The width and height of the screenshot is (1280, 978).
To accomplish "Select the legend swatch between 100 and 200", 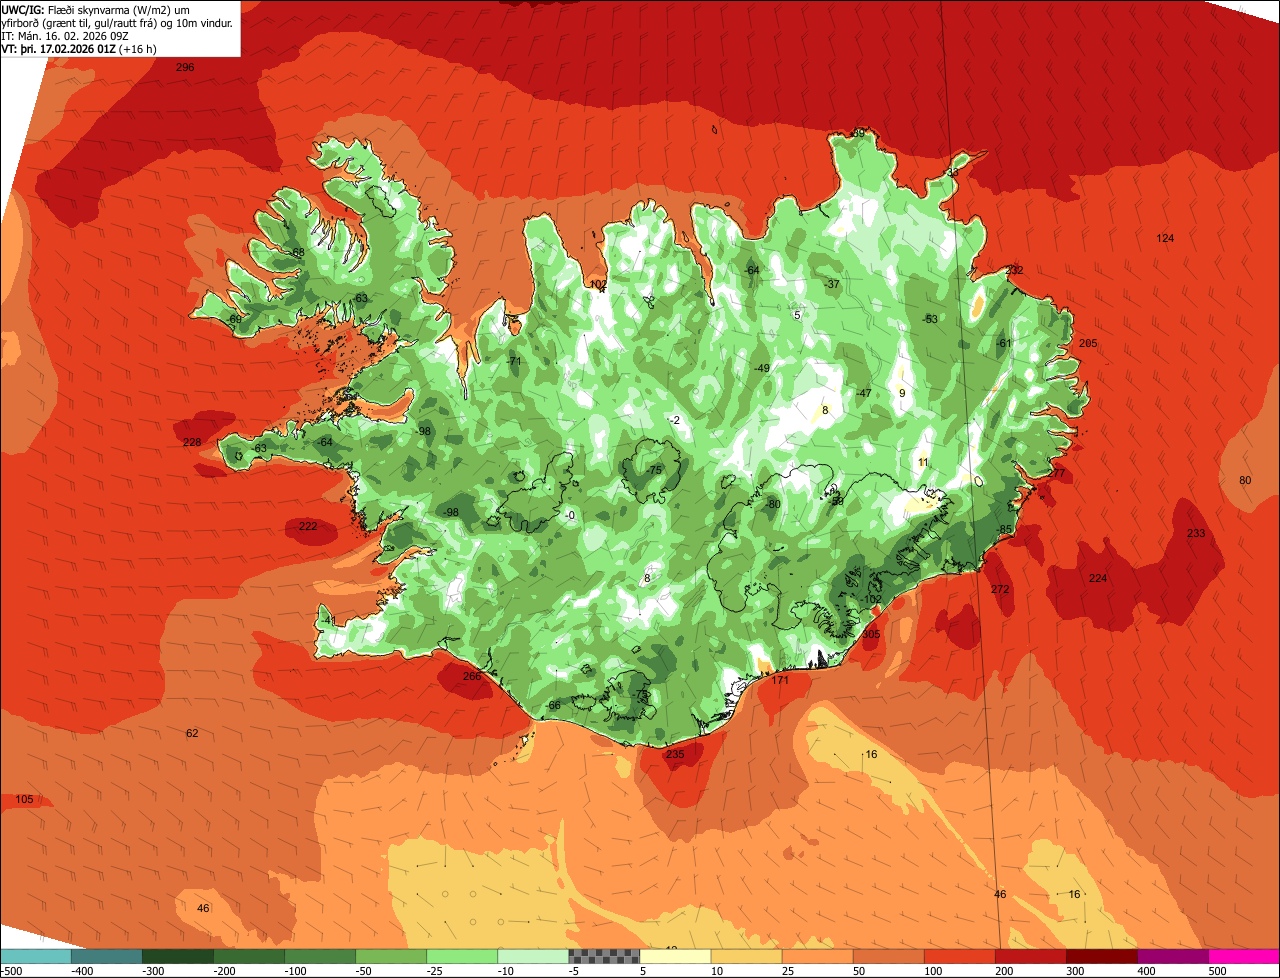I will point(959,956).
